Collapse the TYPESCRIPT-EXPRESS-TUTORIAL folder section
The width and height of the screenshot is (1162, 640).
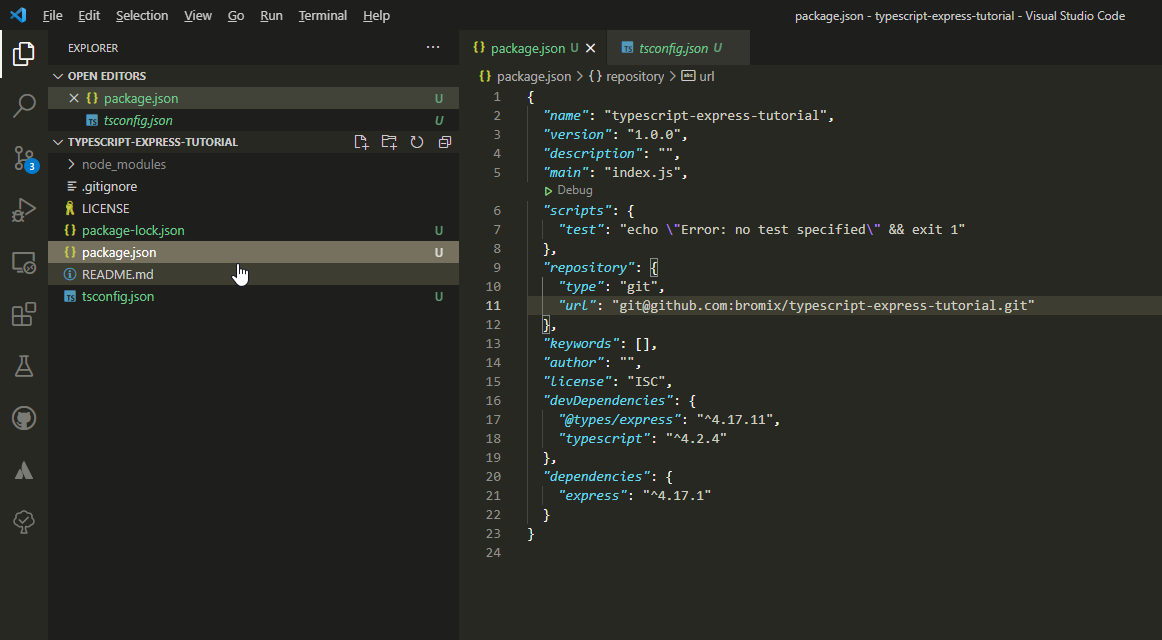point(58,142)
